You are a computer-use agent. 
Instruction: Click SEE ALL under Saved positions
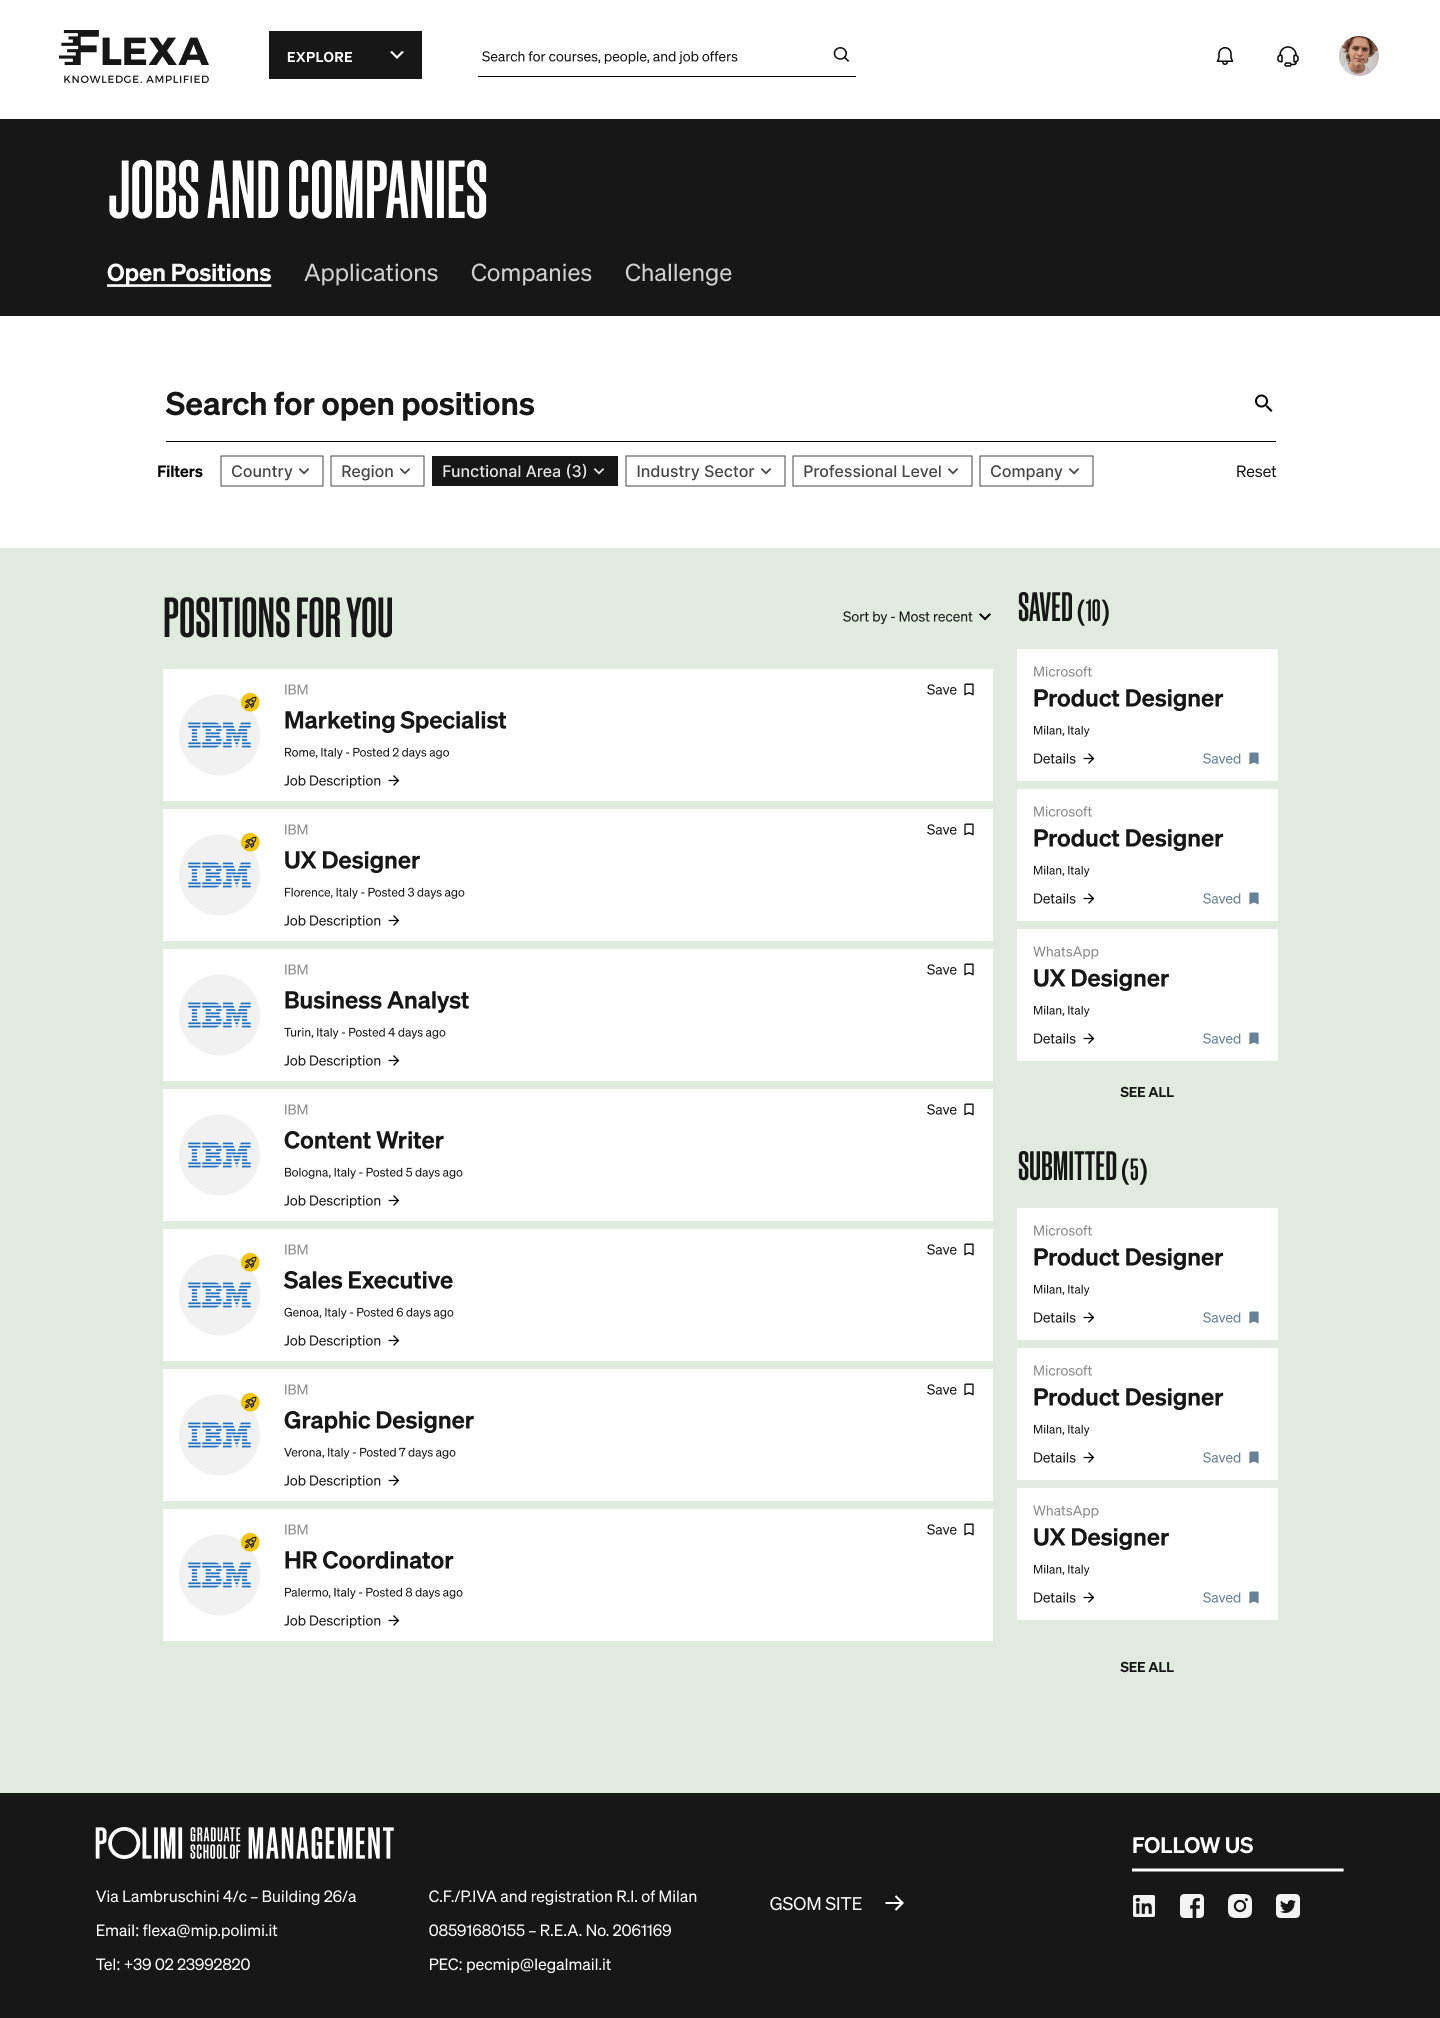(x=1147, y=1092)
